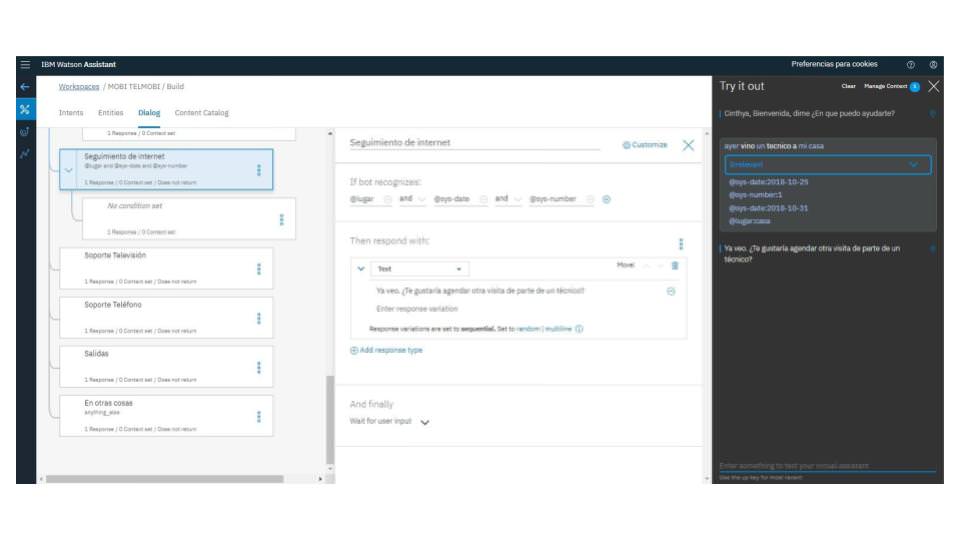Open the Irrelevant intent dropdown in Try it out
960x540 pixels.
[828, 165]
